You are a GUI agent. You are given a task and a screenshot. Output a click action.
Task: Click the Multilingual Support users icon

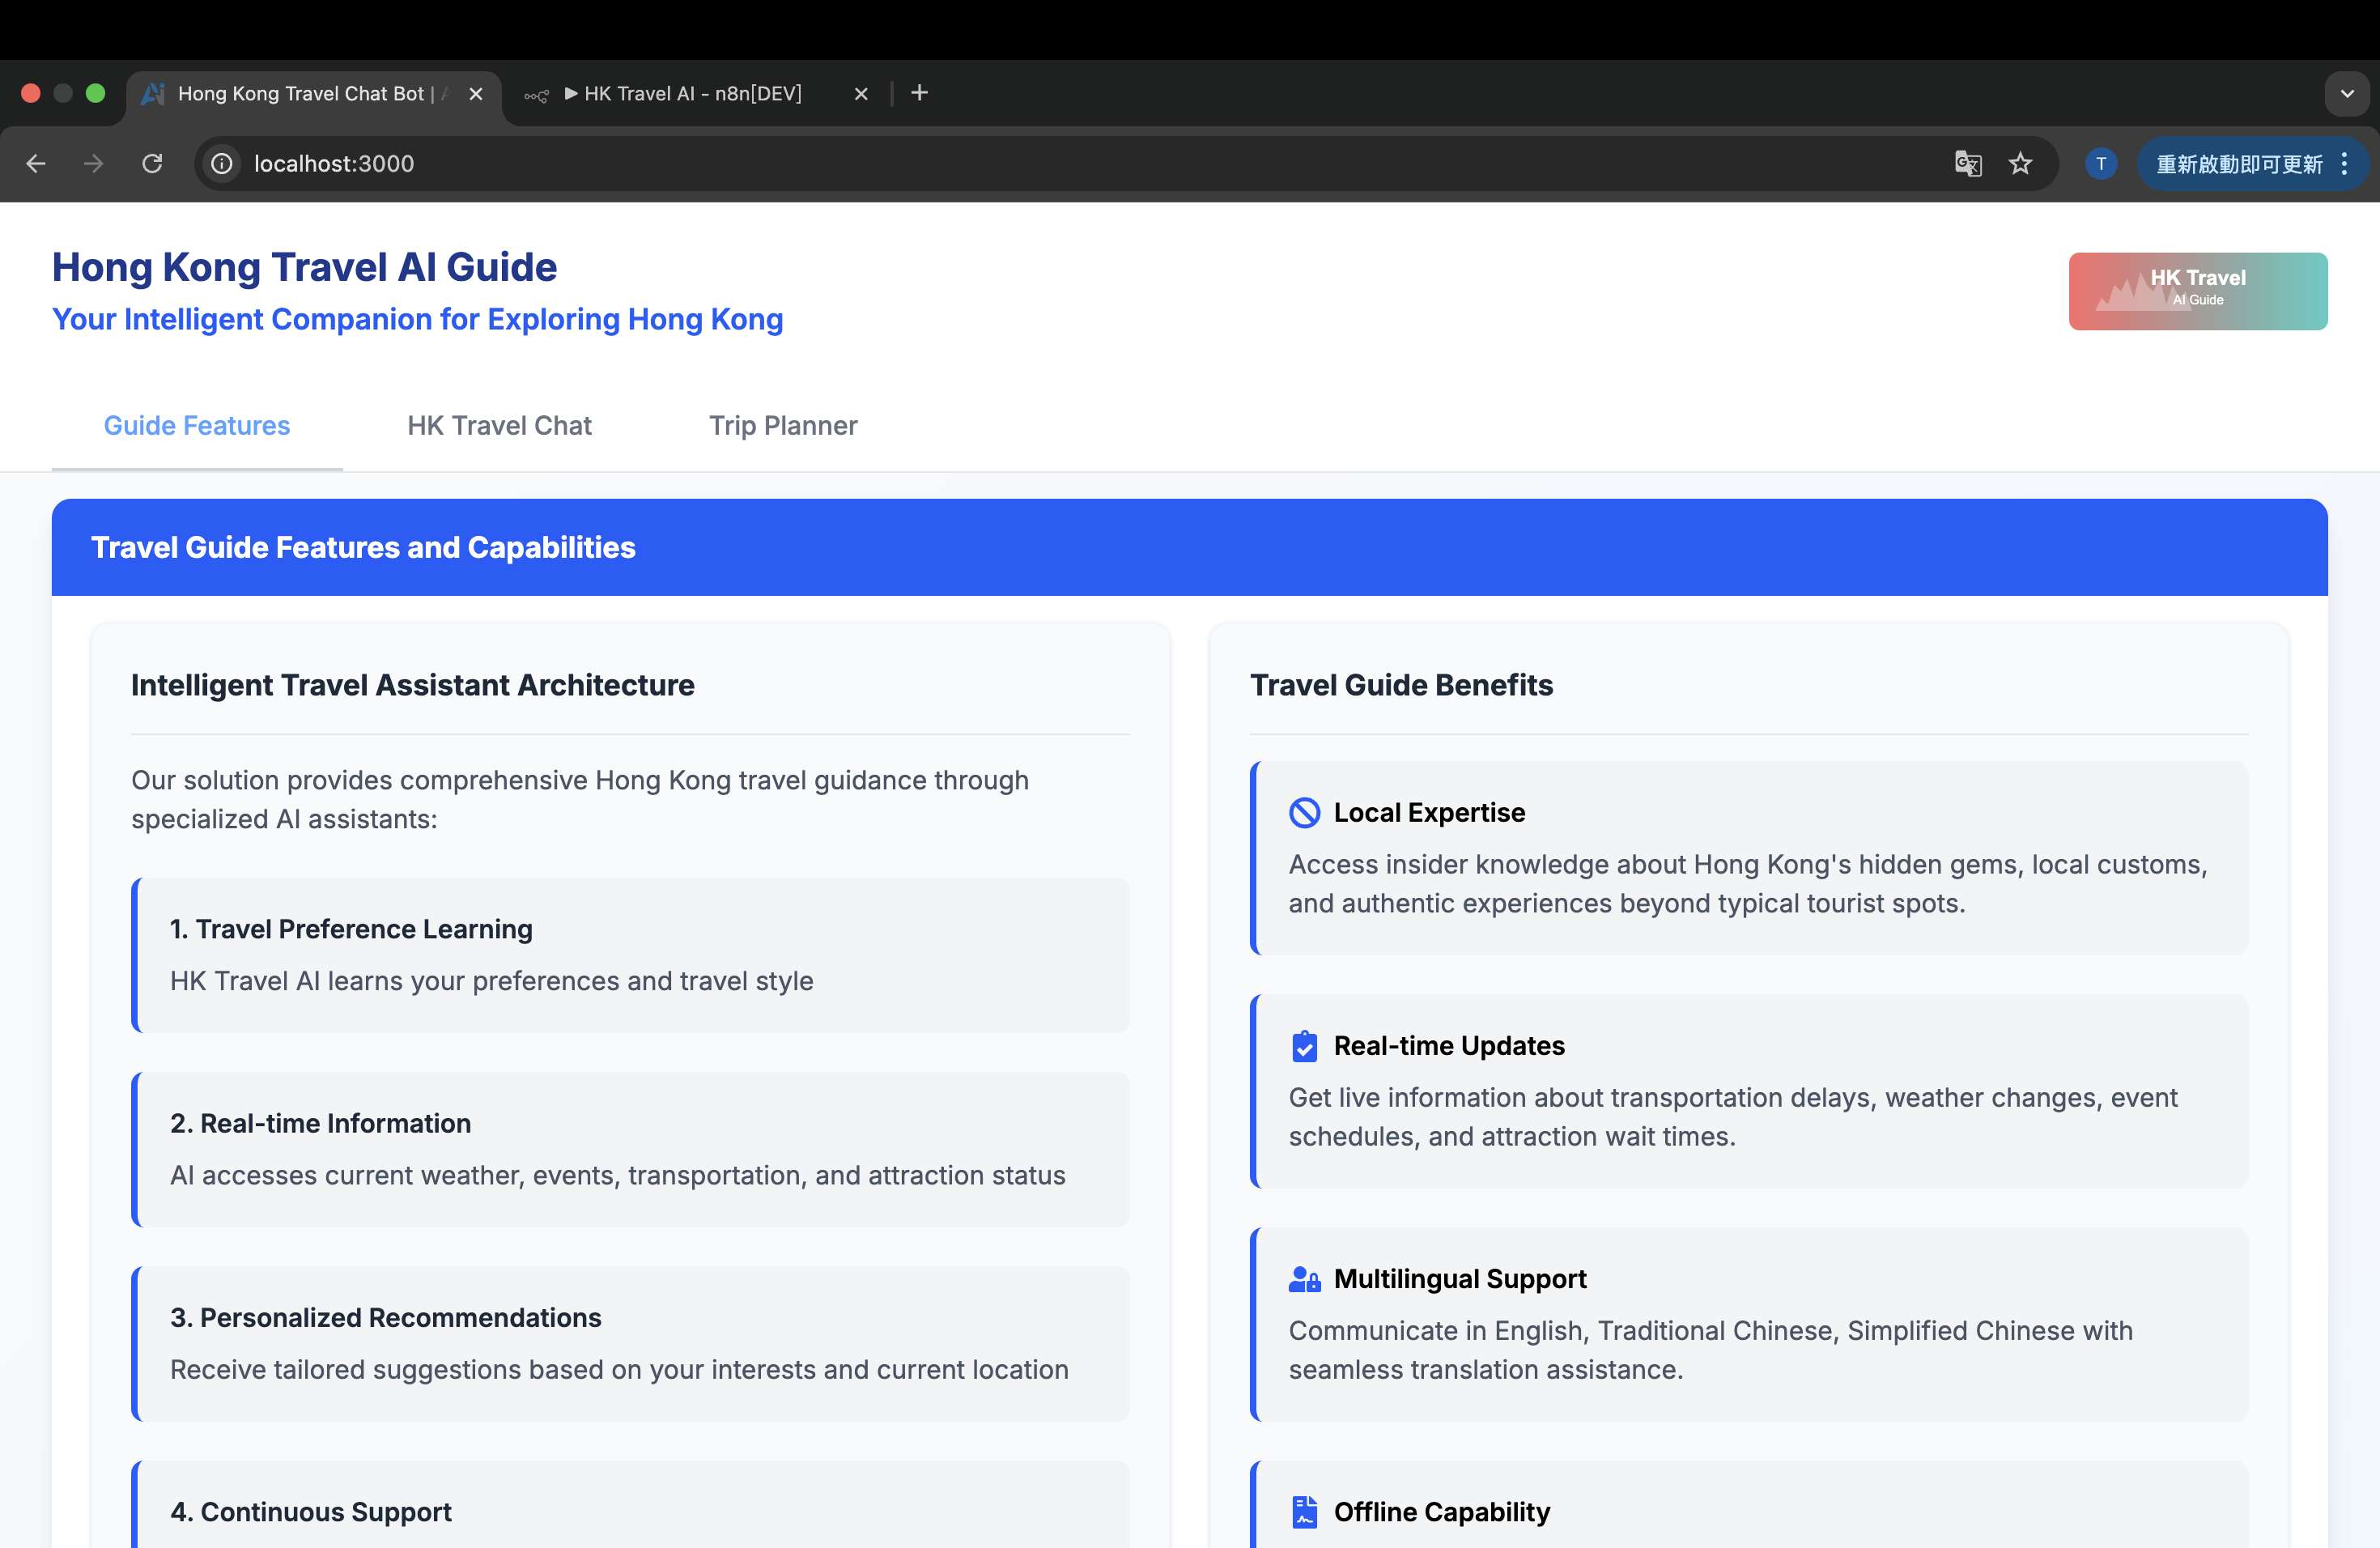[1304, 1279]
